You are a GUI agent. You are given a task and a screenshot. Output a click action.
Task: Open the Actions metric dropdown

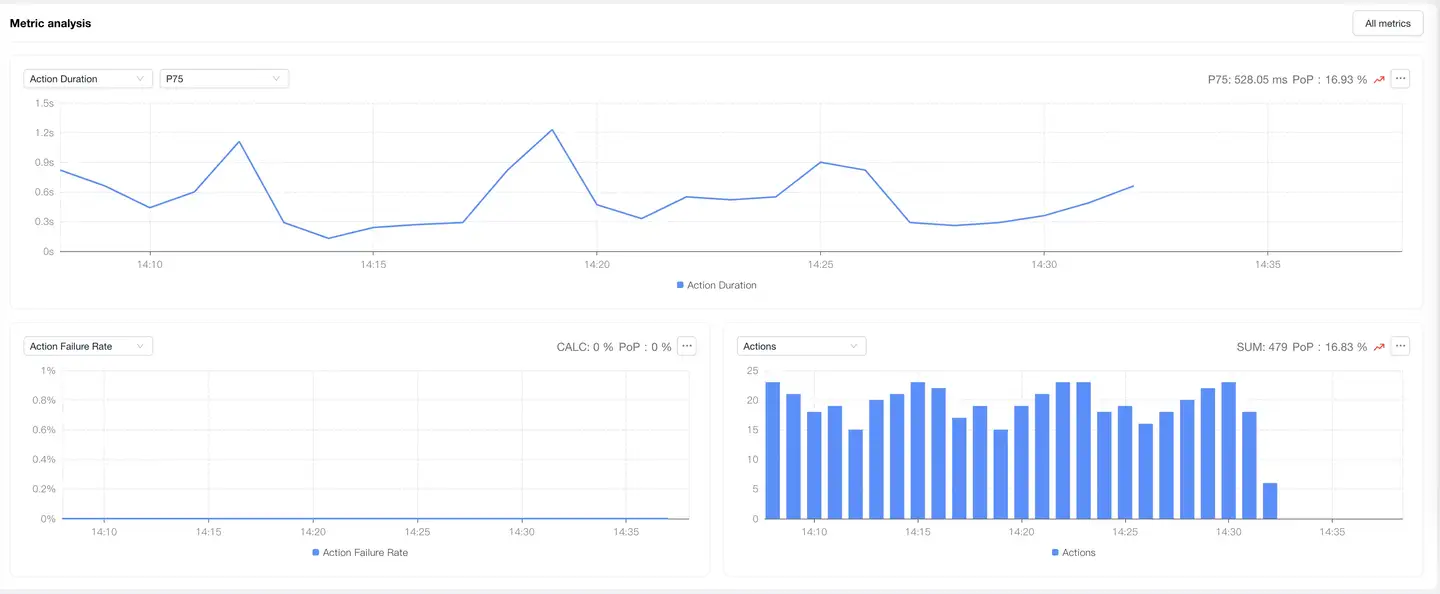(x=801, y=346)
